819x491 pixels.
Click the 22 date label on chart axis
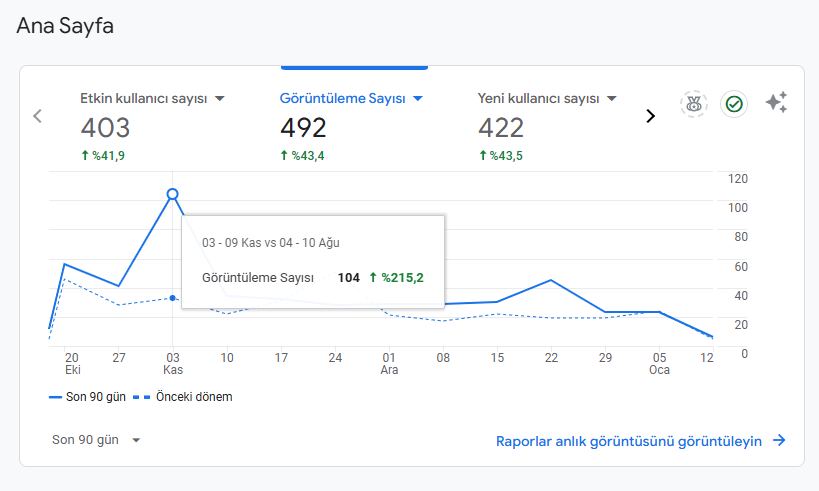click(551, 358)
